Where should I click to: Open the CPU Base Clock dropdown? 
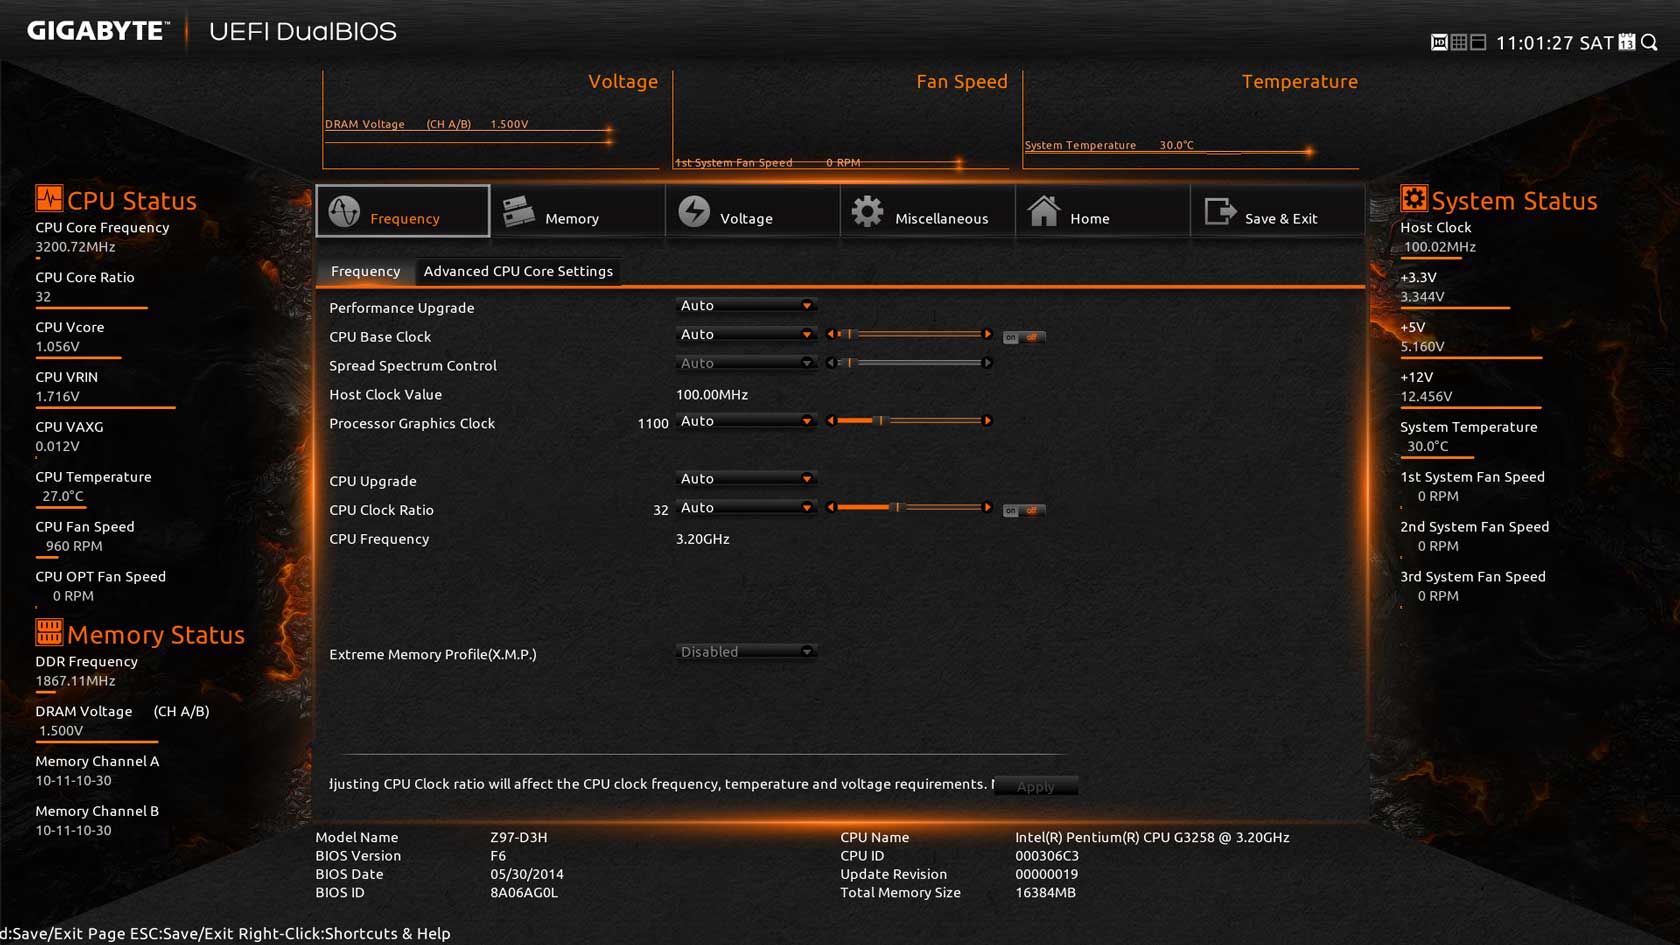(x=746, y=335)
